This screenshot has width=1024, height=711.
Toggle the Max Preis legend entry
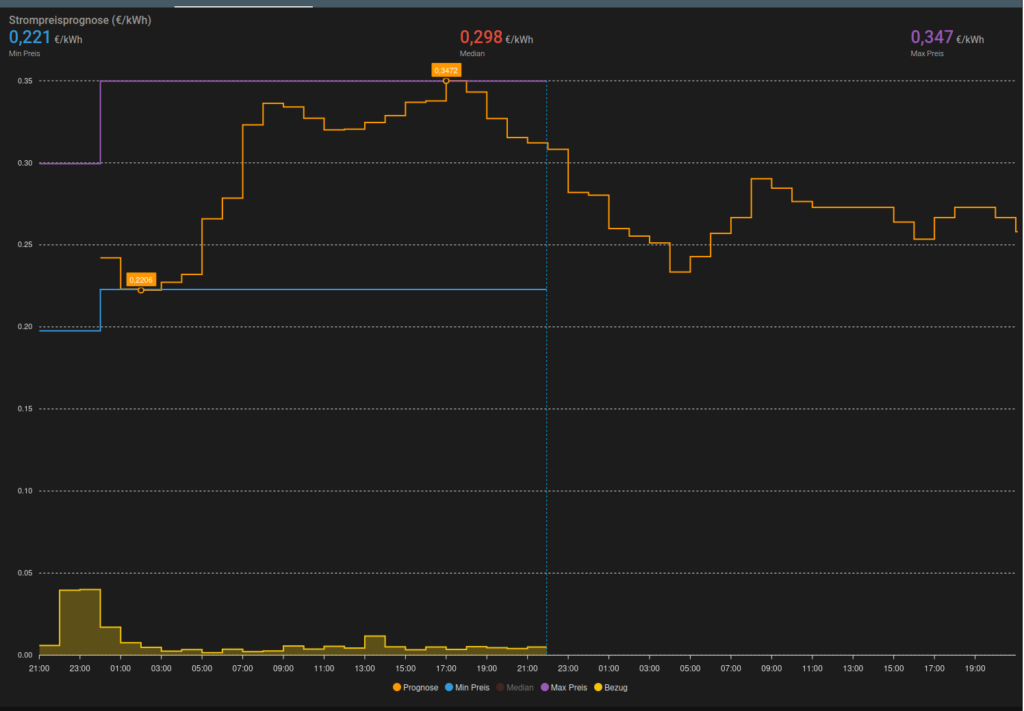coord(564,687)
